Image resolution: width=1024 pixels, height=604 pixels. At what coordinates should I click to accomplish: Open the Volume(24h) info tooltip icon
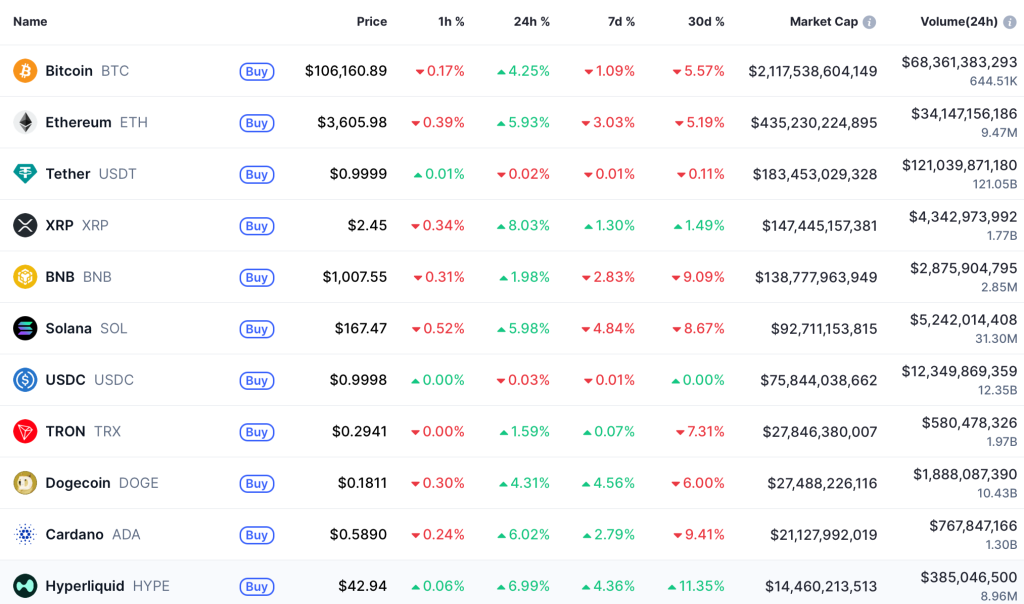pos(1008,21)
